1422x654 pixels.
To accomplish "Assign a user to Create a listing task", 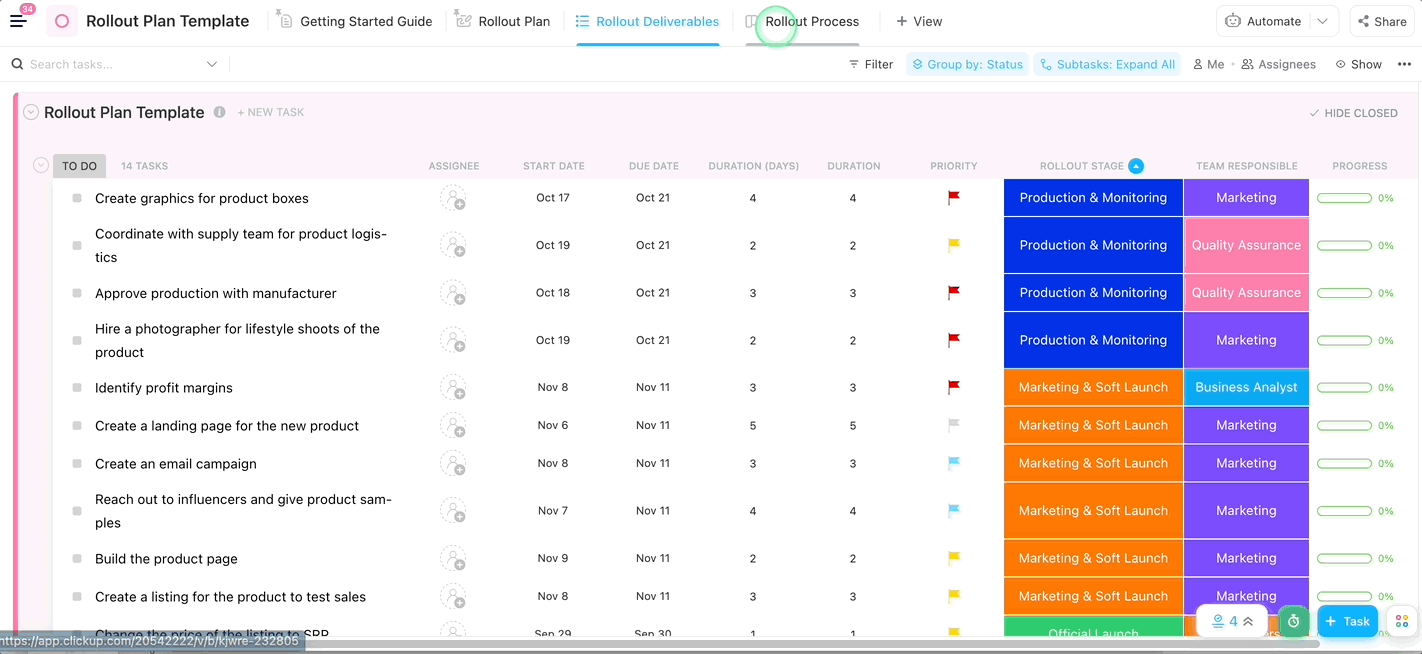I will click(x=454, y=597).
